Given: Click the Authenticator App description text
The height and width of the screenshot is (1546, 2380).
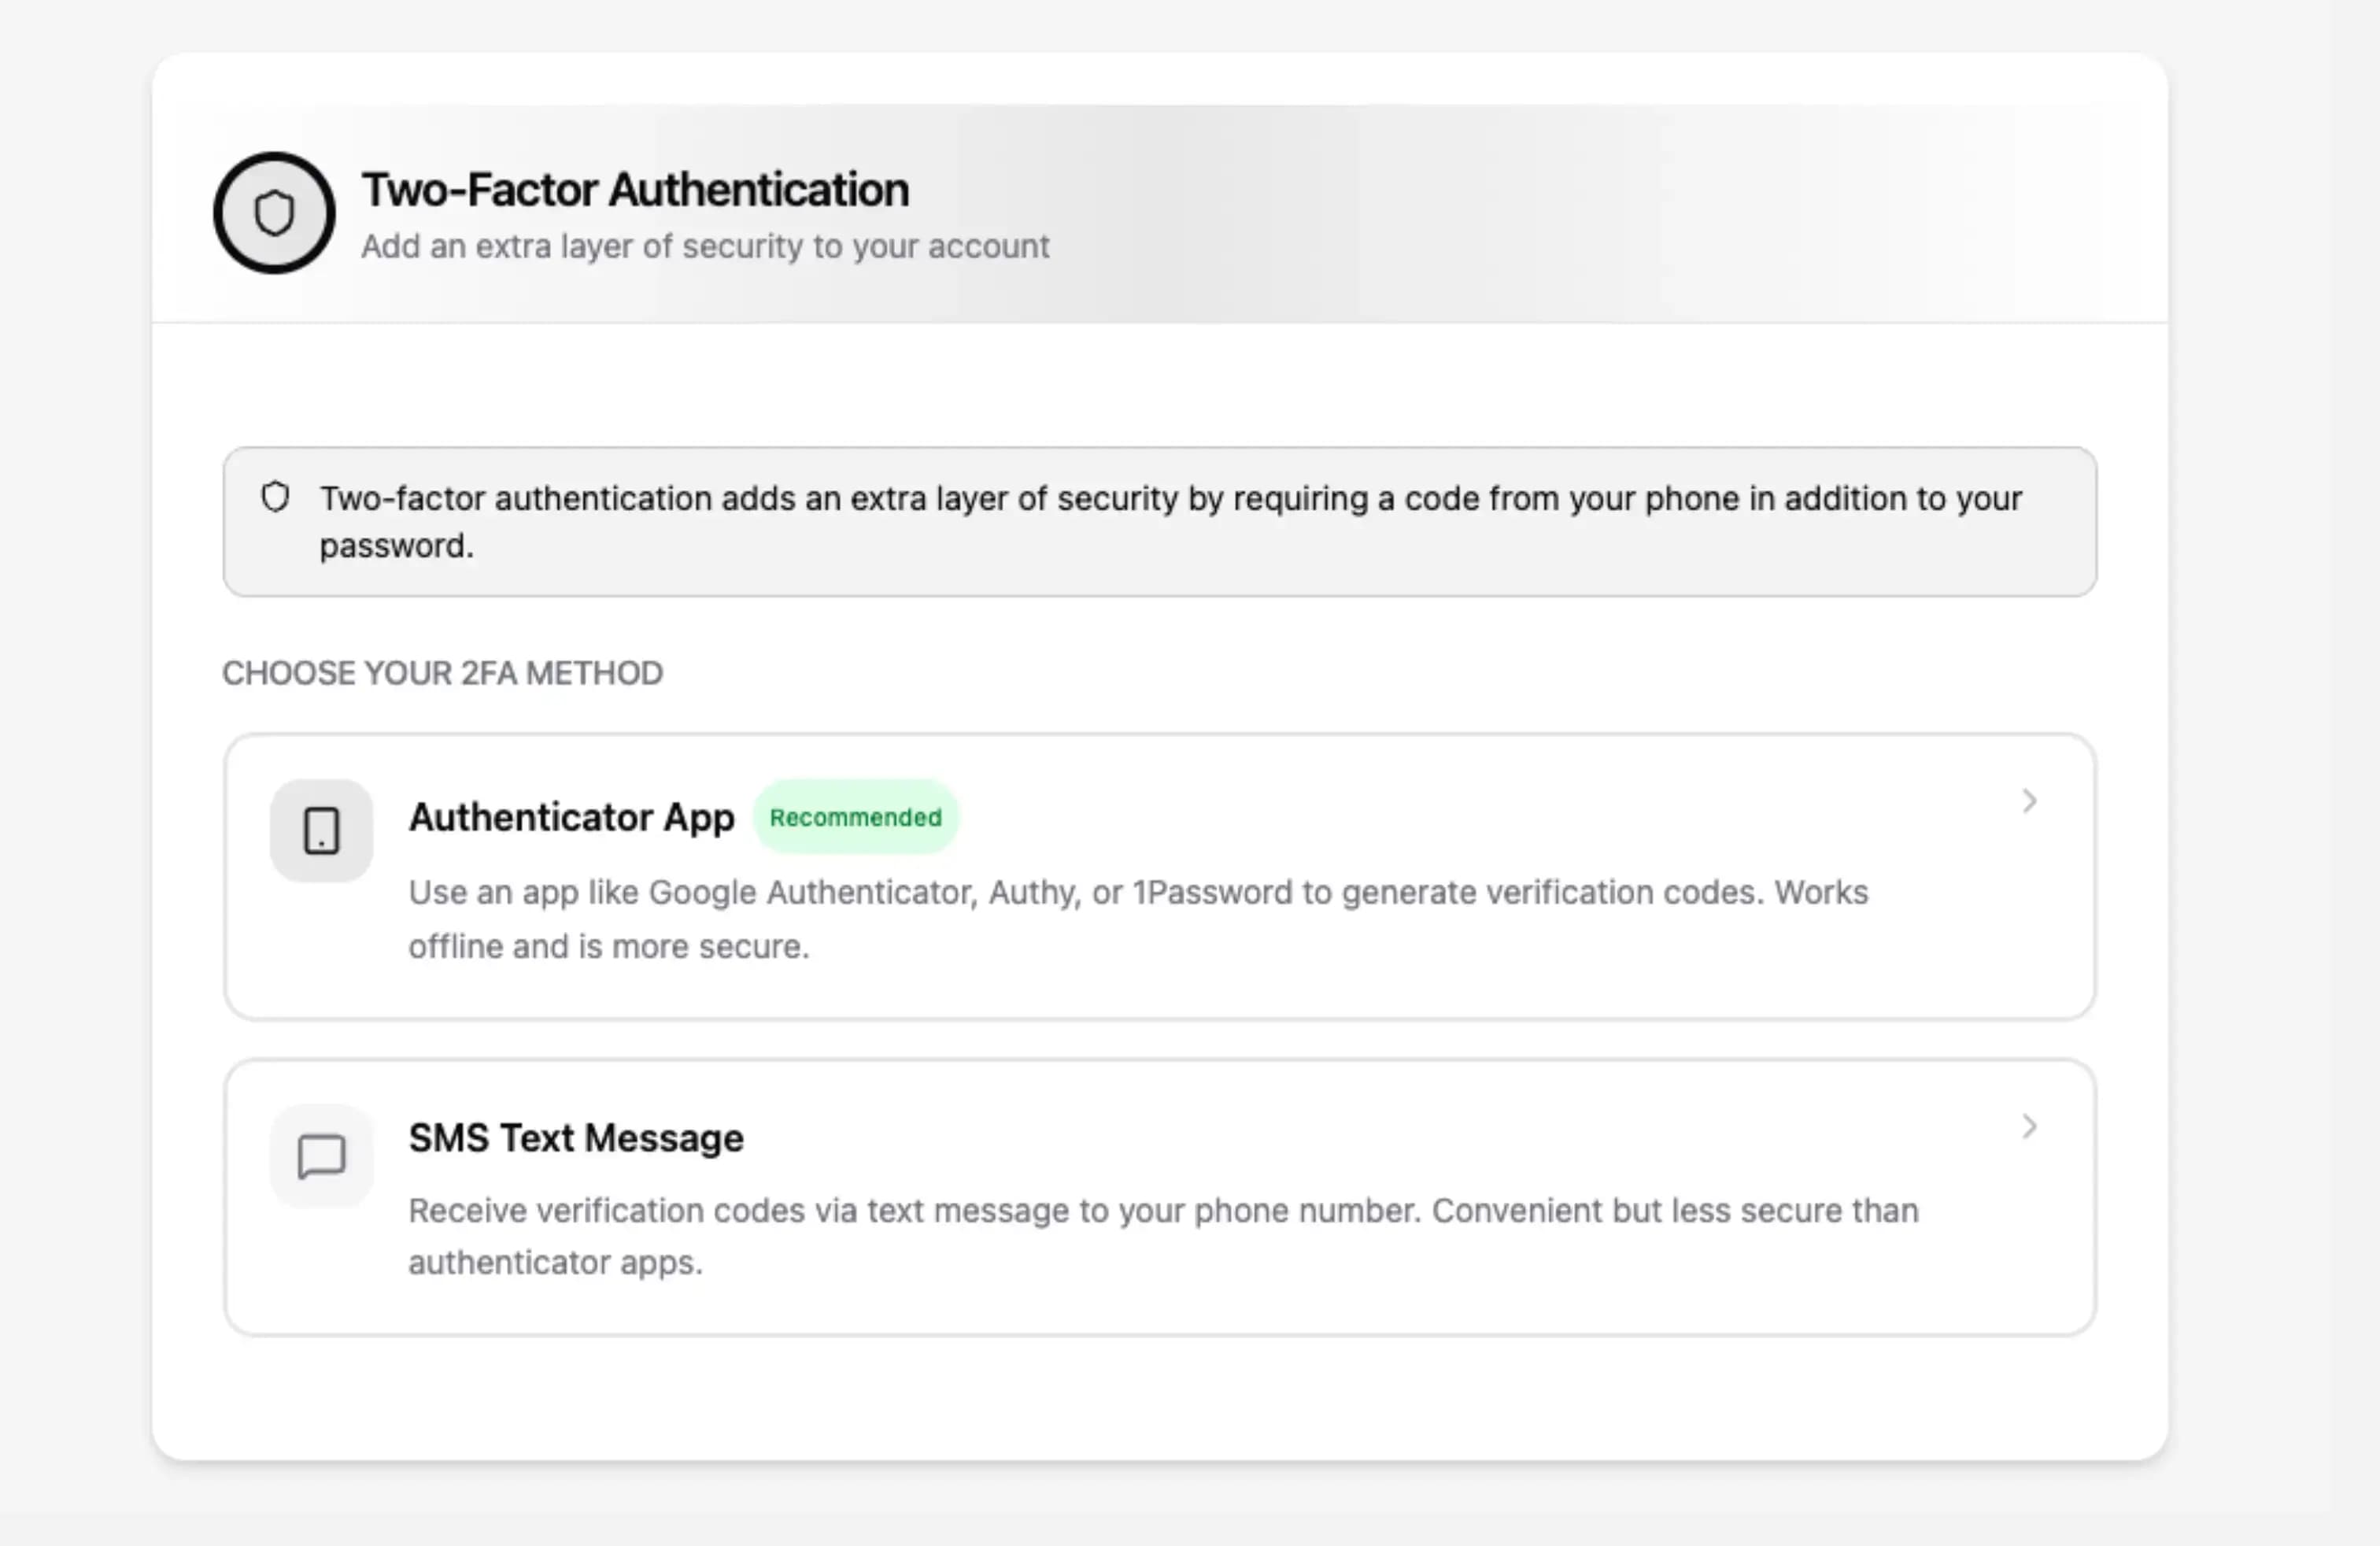Looking at the screenshot, I should pos(1137,919).
